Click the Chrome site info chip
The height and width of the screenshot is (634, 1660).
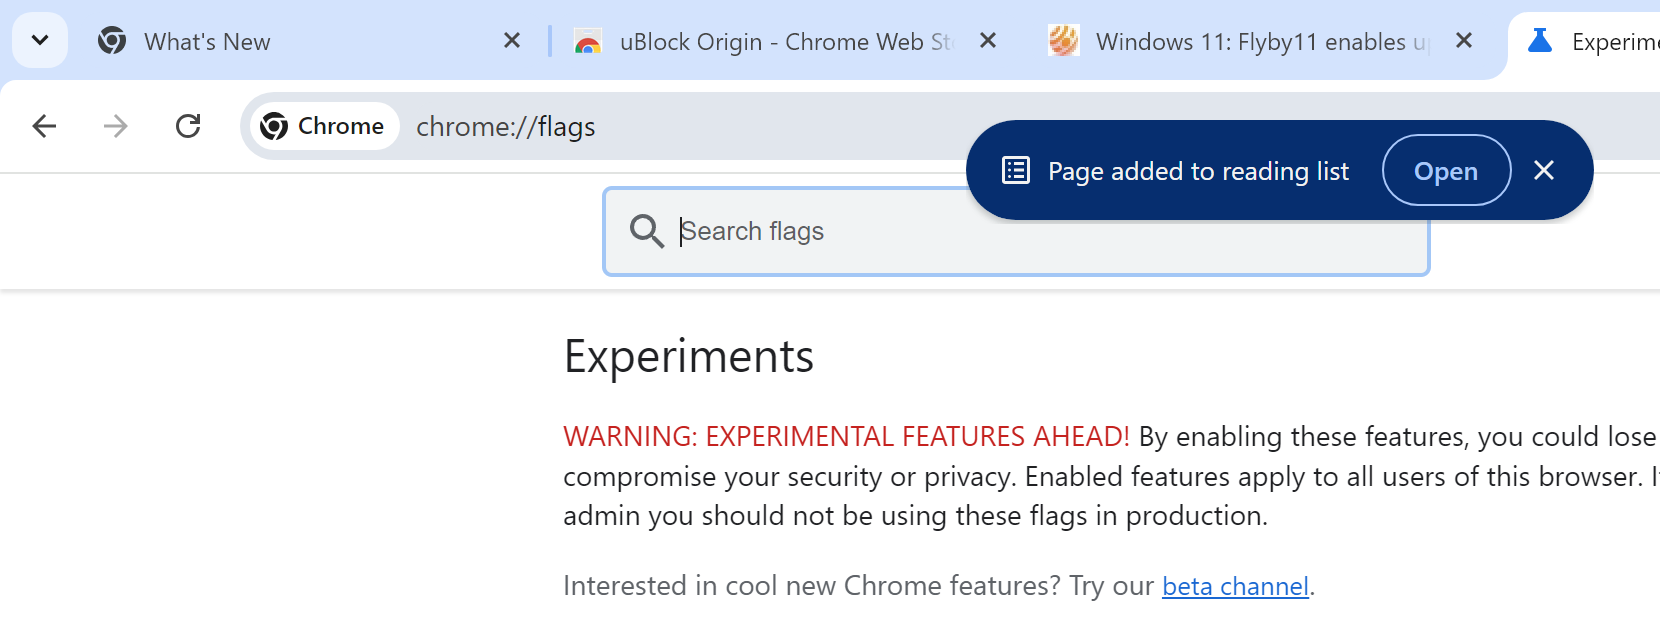(322, 126)
